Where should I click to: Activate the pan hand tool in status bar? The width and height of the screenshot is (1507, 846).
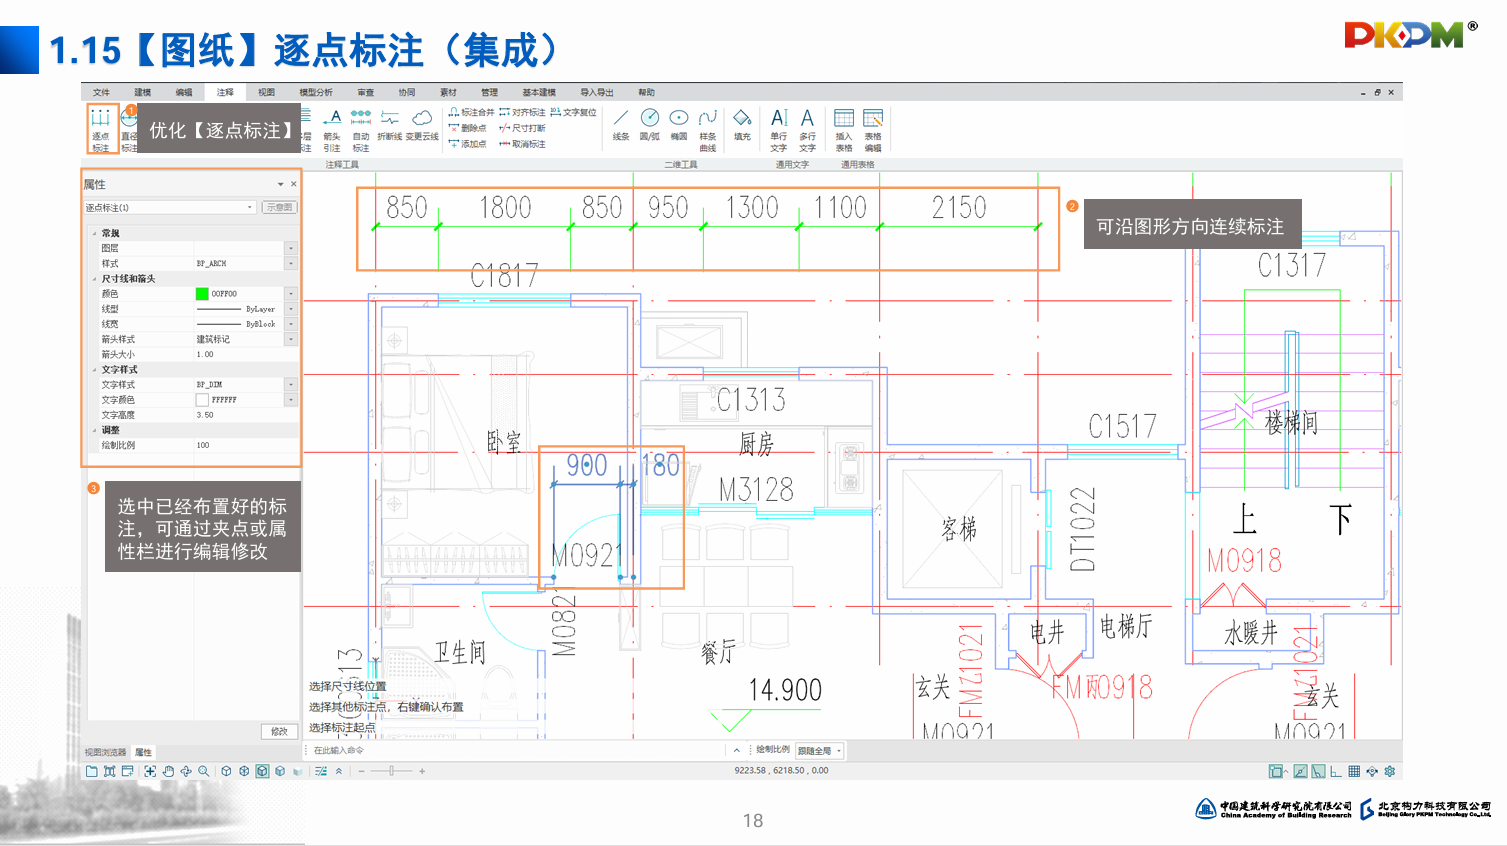(168, 771)
